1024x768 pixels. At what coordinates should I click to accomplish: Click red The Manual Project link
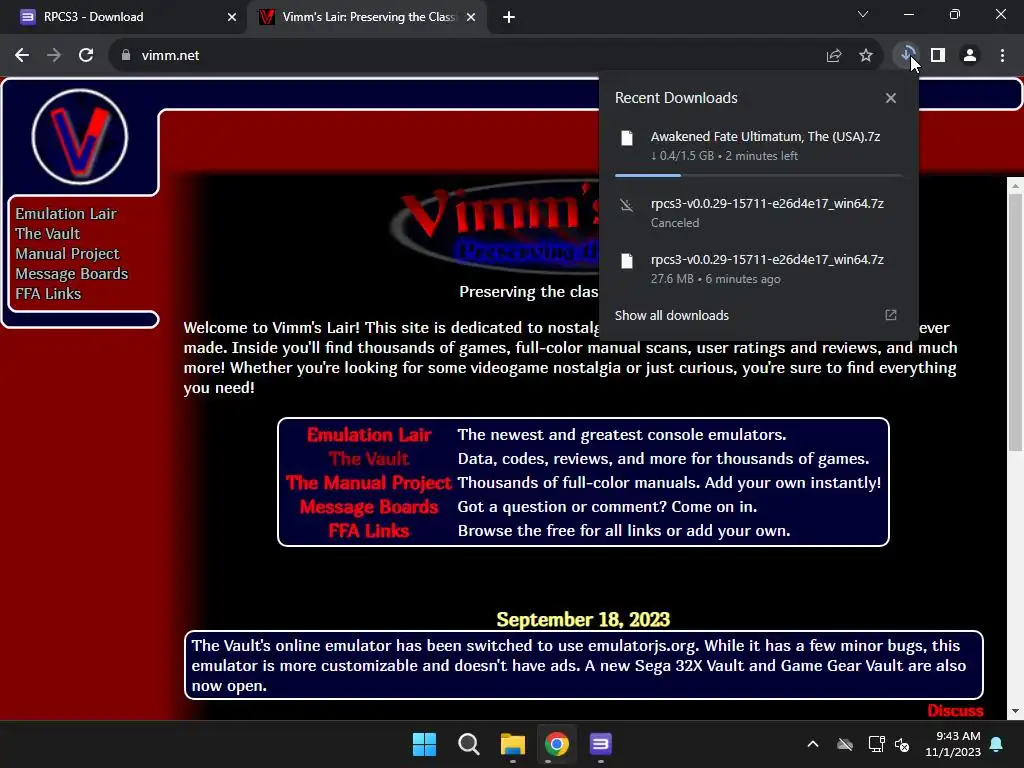click(369, 483)
